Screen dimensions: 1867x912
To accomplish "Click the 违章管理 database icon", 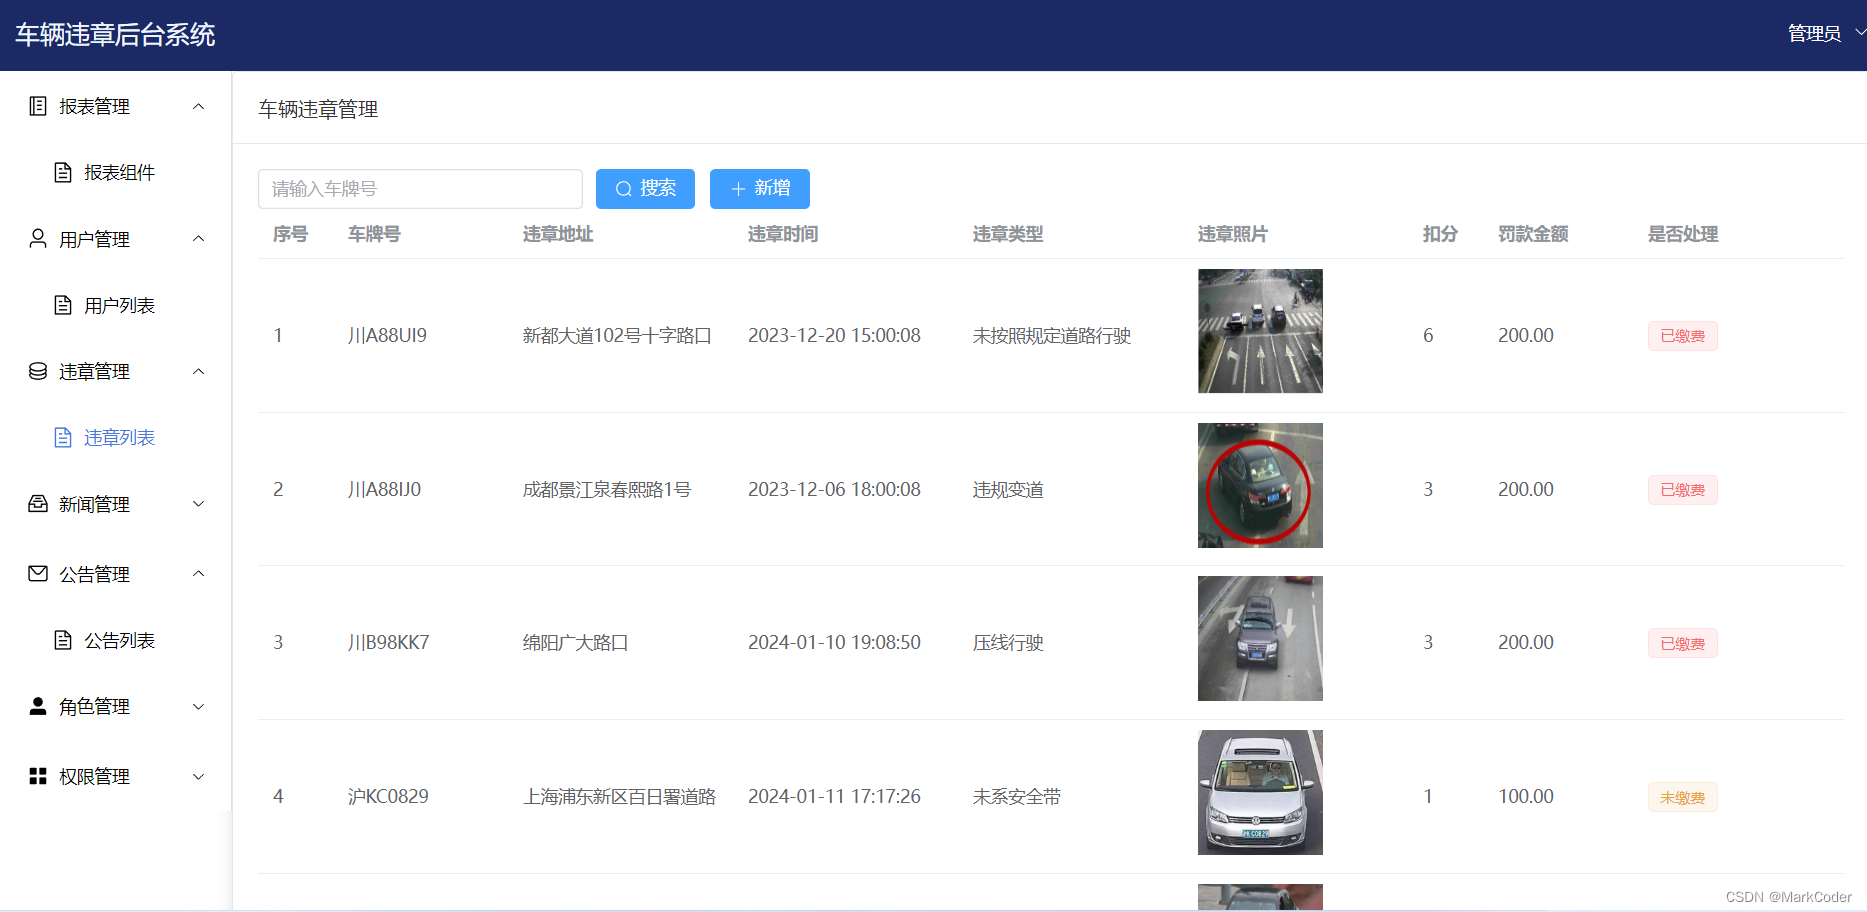I will tap(38, 371).
